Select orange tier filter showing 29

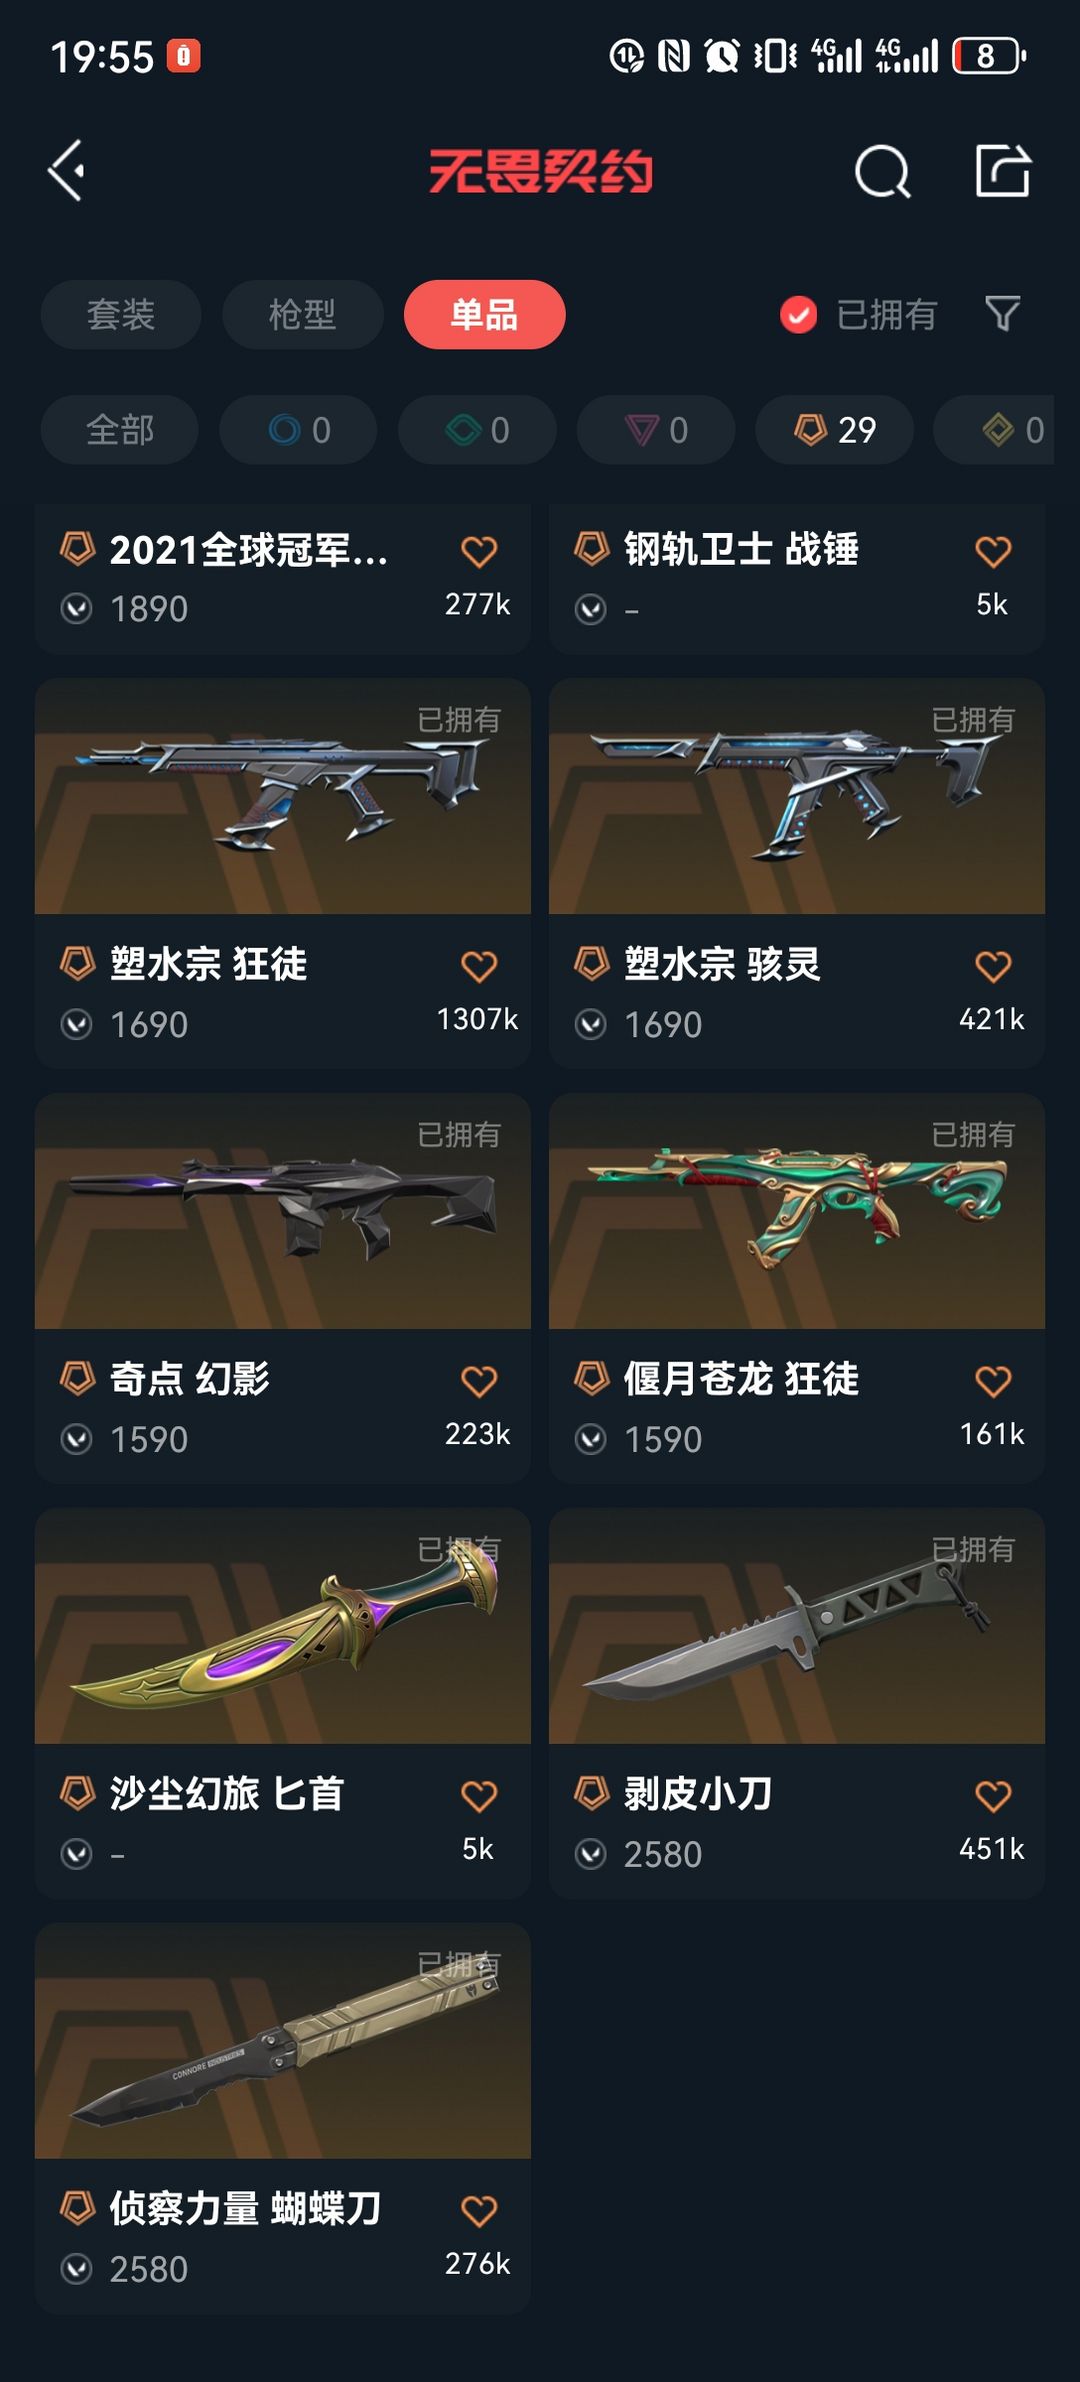(x=835, y=430)
